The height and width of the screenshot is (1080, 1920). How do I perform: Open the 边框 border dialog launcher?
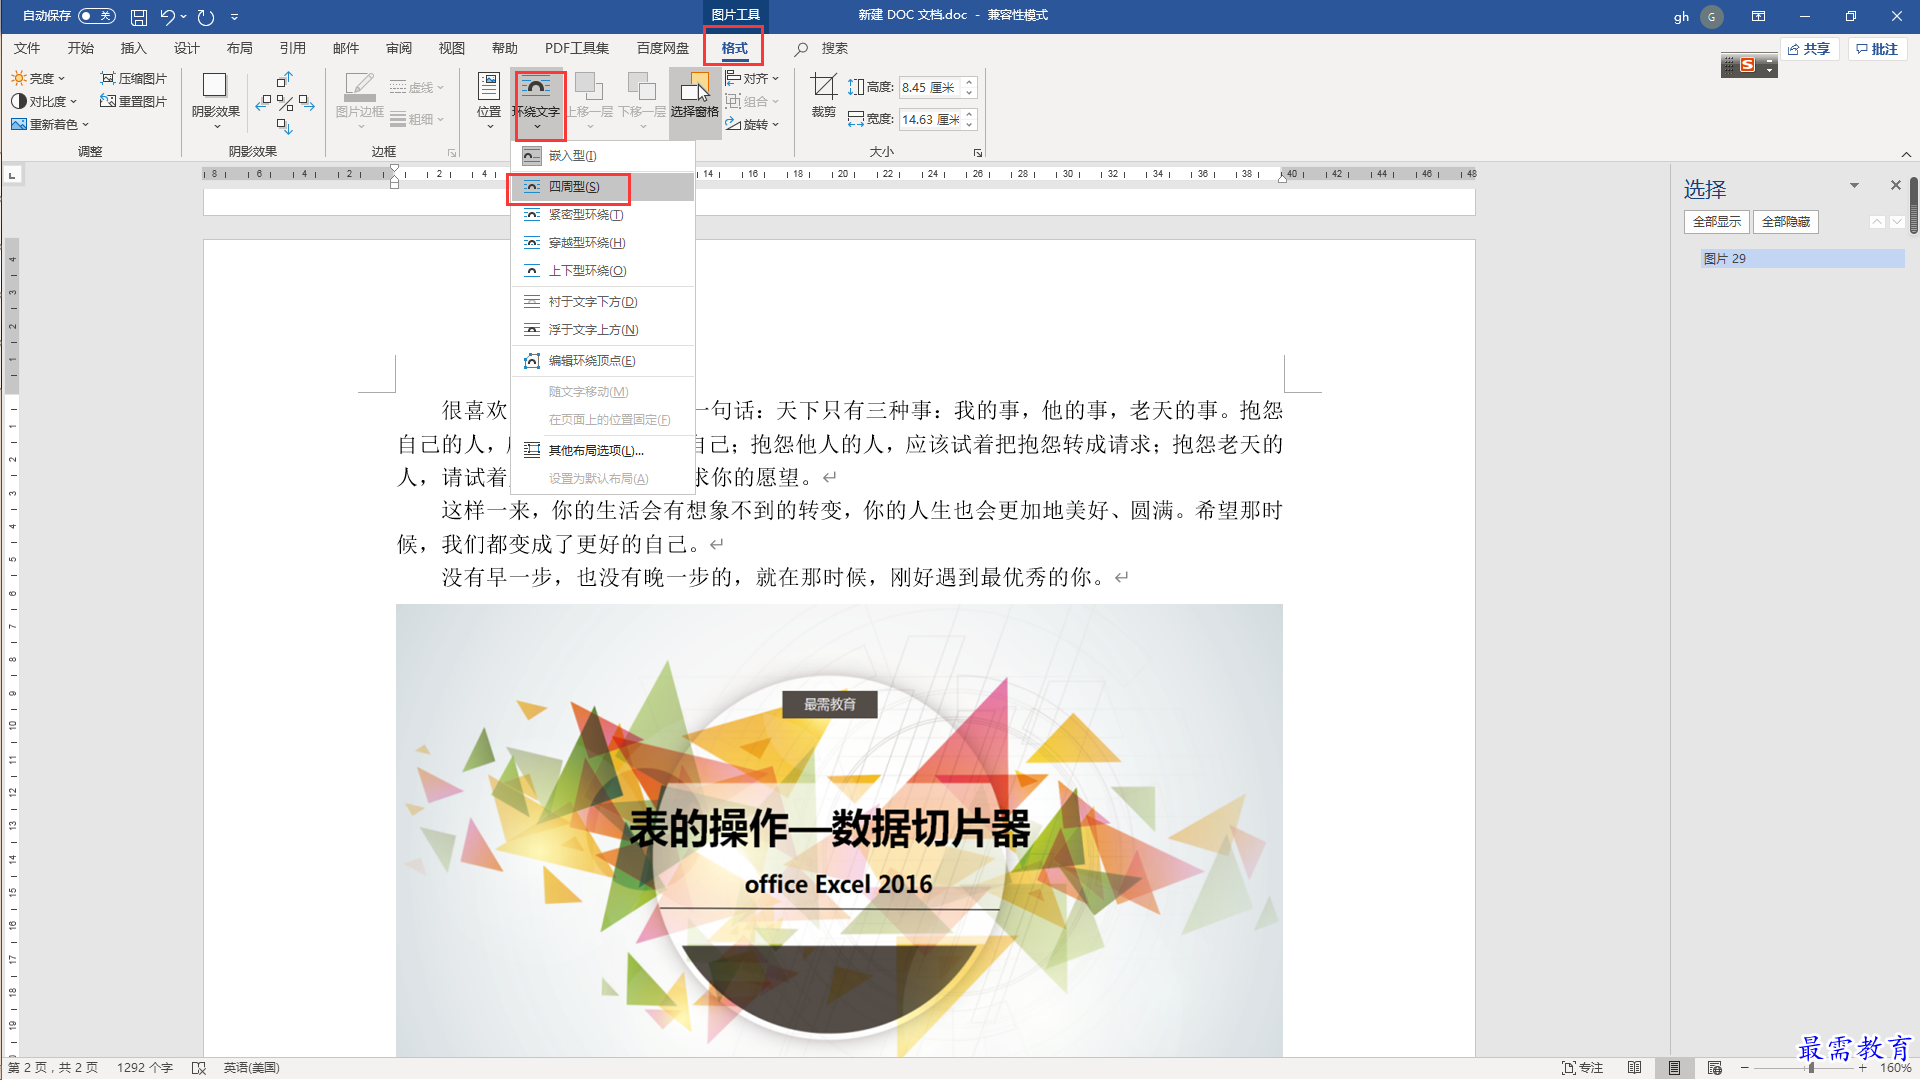452,152
